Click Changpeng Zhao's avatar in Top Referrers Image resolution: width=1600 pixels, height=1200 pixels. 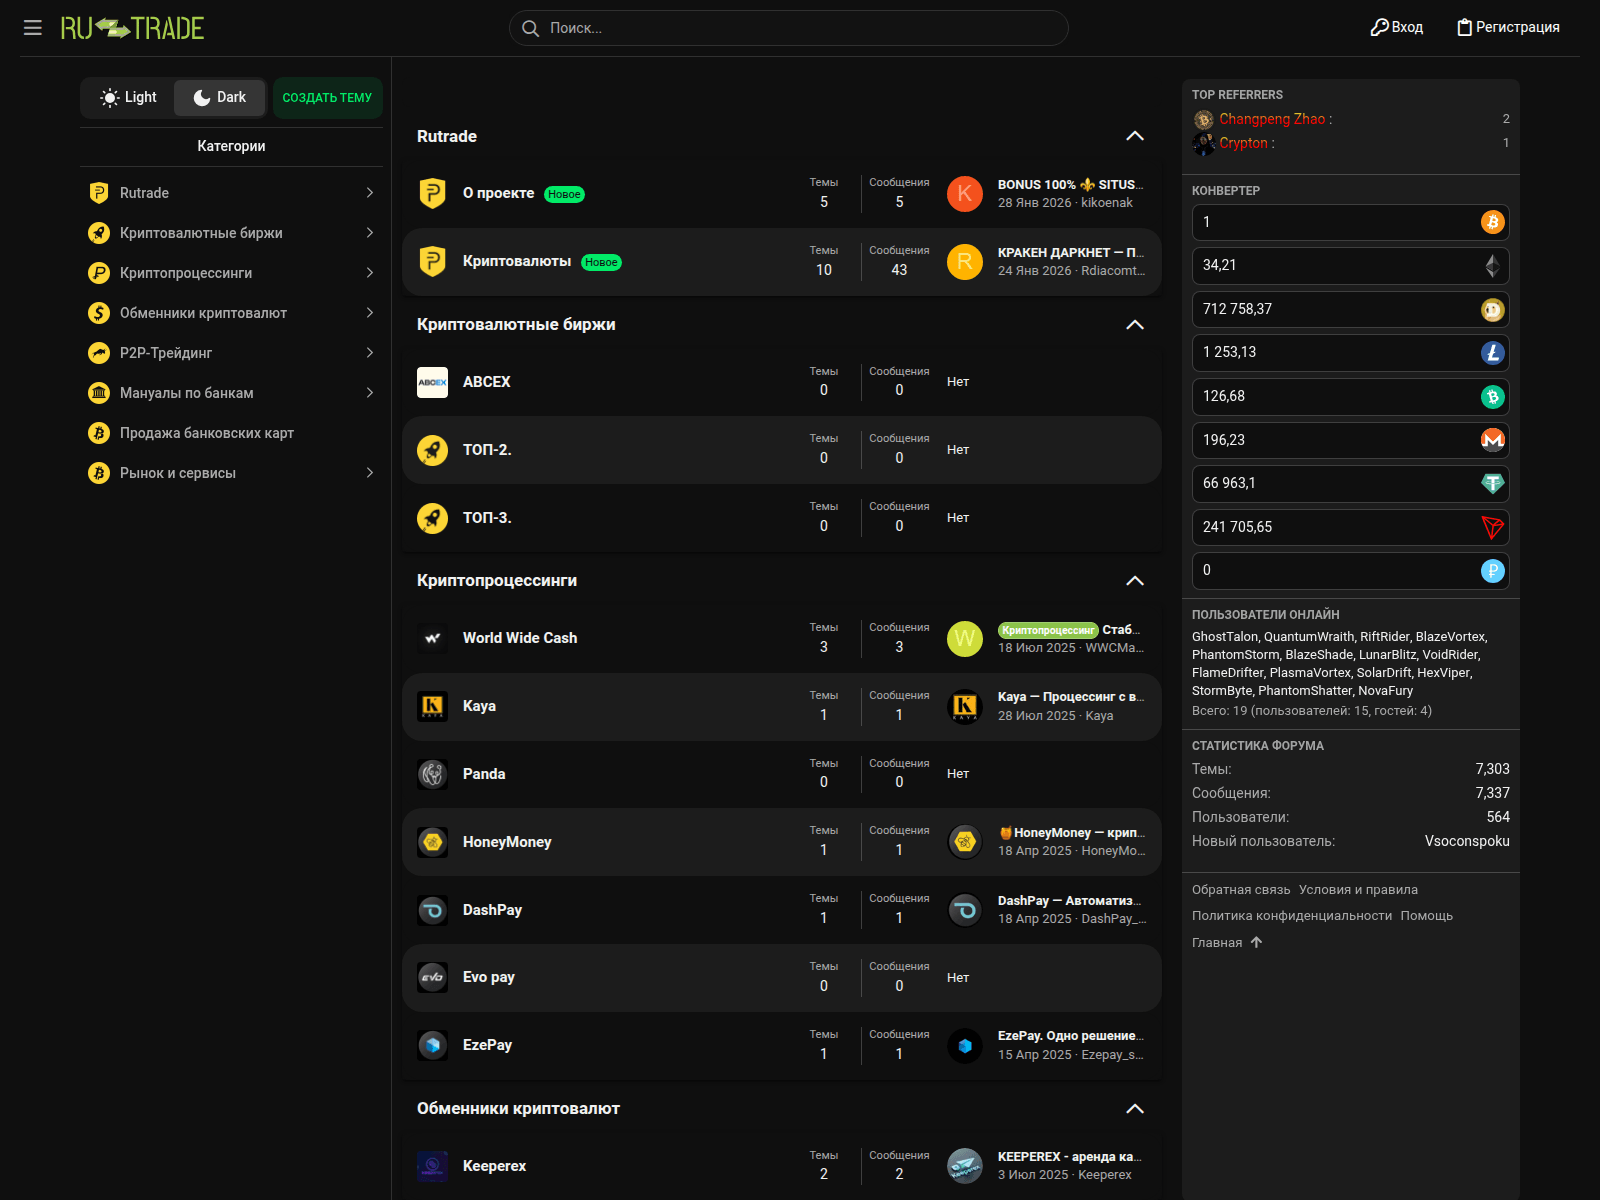[x=1203, y=120]
